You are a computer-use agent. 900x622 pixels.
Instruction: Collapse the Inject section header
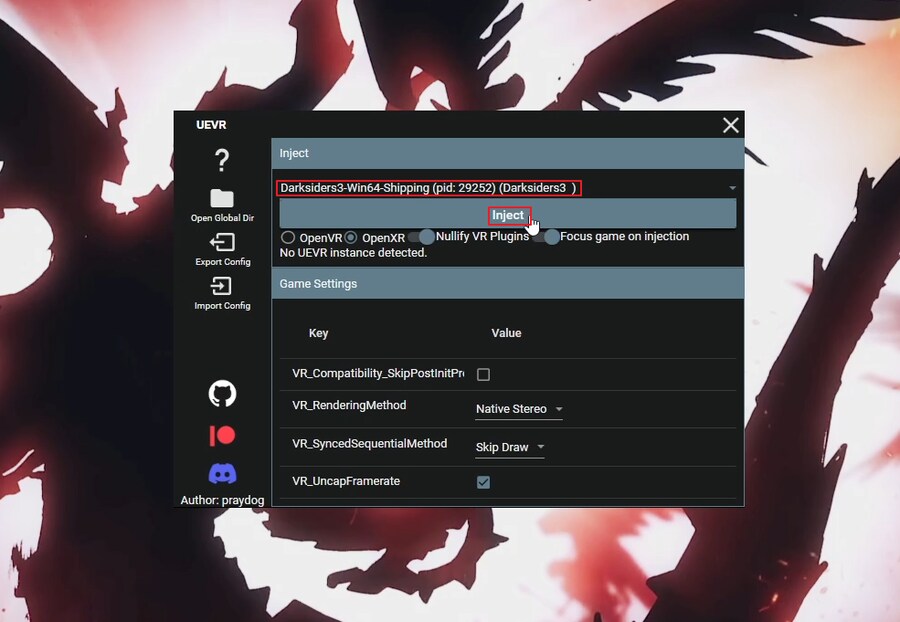coord(507,153)
